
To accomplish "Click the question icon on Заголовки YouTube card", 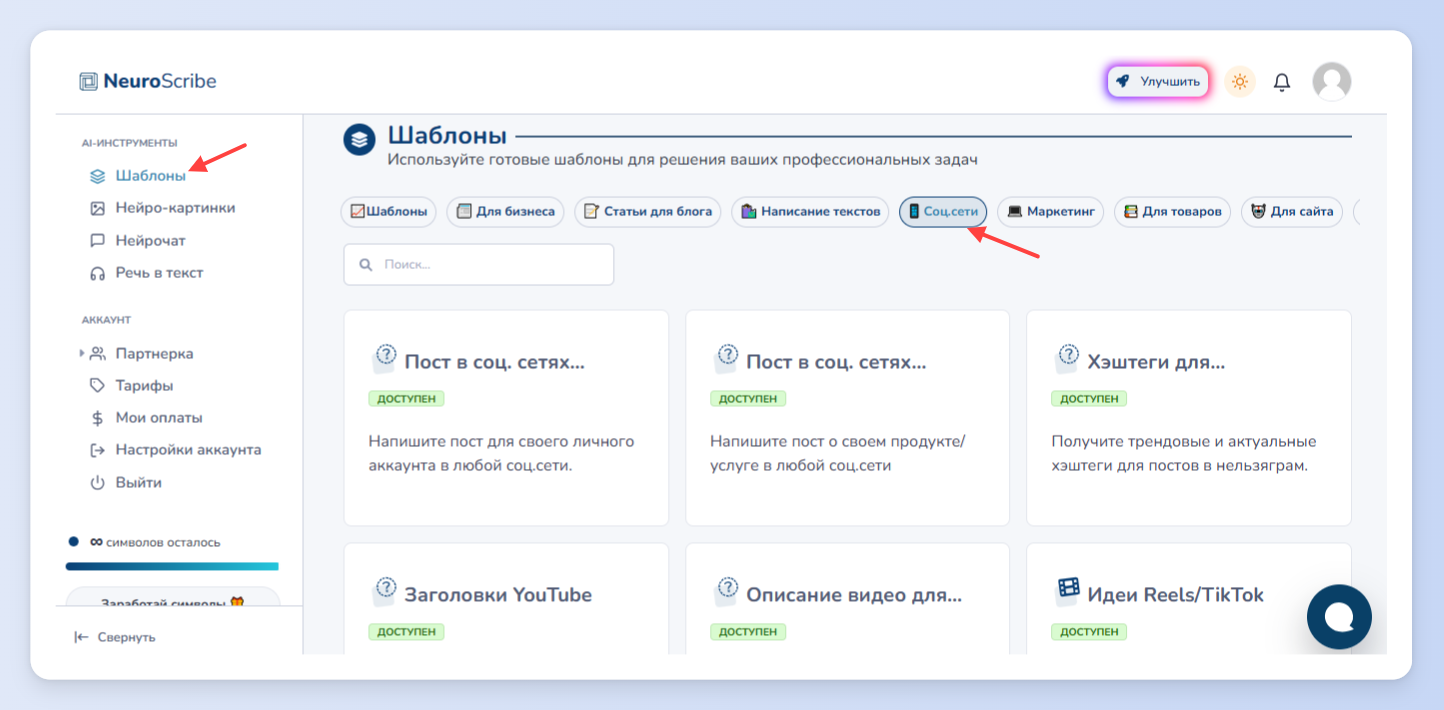I will [385, 591].
